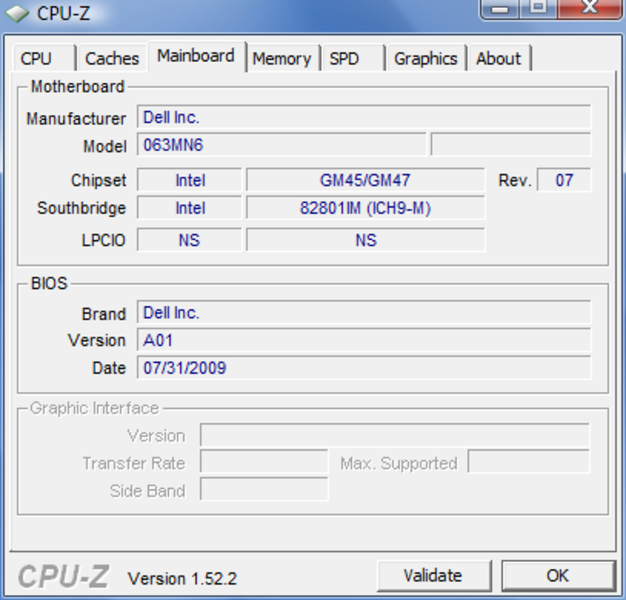Click the southbridge value 82801IM (ICH9-M)
This screenshot has width=626, height=600.
tap(365, 208)
